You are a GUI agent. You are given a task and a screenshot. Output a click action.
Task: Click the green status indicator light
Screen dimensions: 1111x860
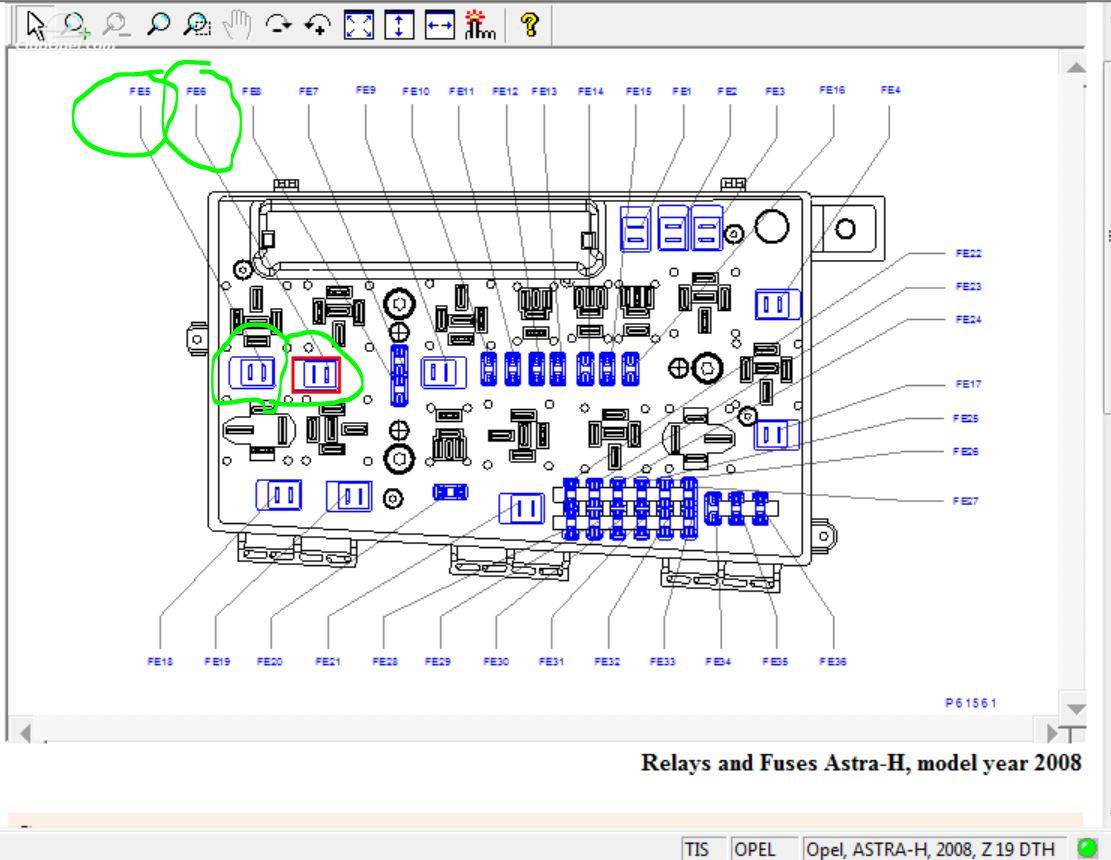point(1087,847)
